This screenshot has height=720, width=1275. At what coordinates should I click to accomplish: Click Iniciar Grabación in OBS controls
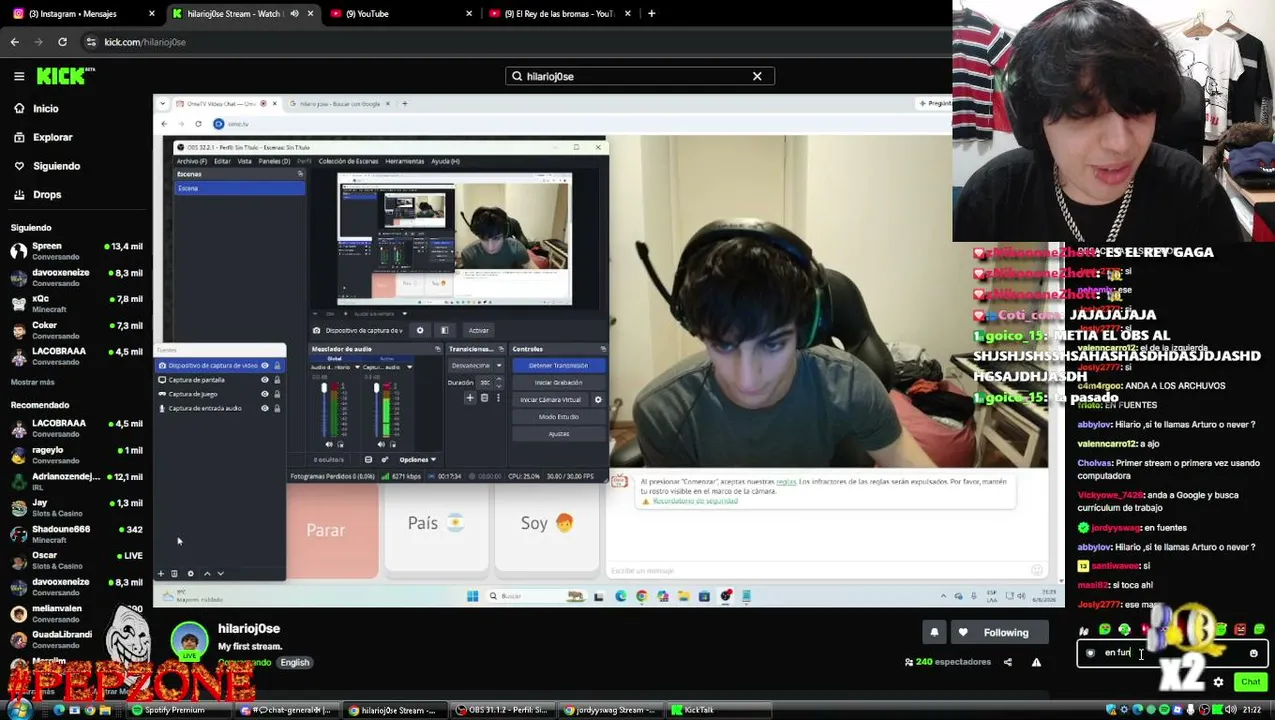click(558, 382)
